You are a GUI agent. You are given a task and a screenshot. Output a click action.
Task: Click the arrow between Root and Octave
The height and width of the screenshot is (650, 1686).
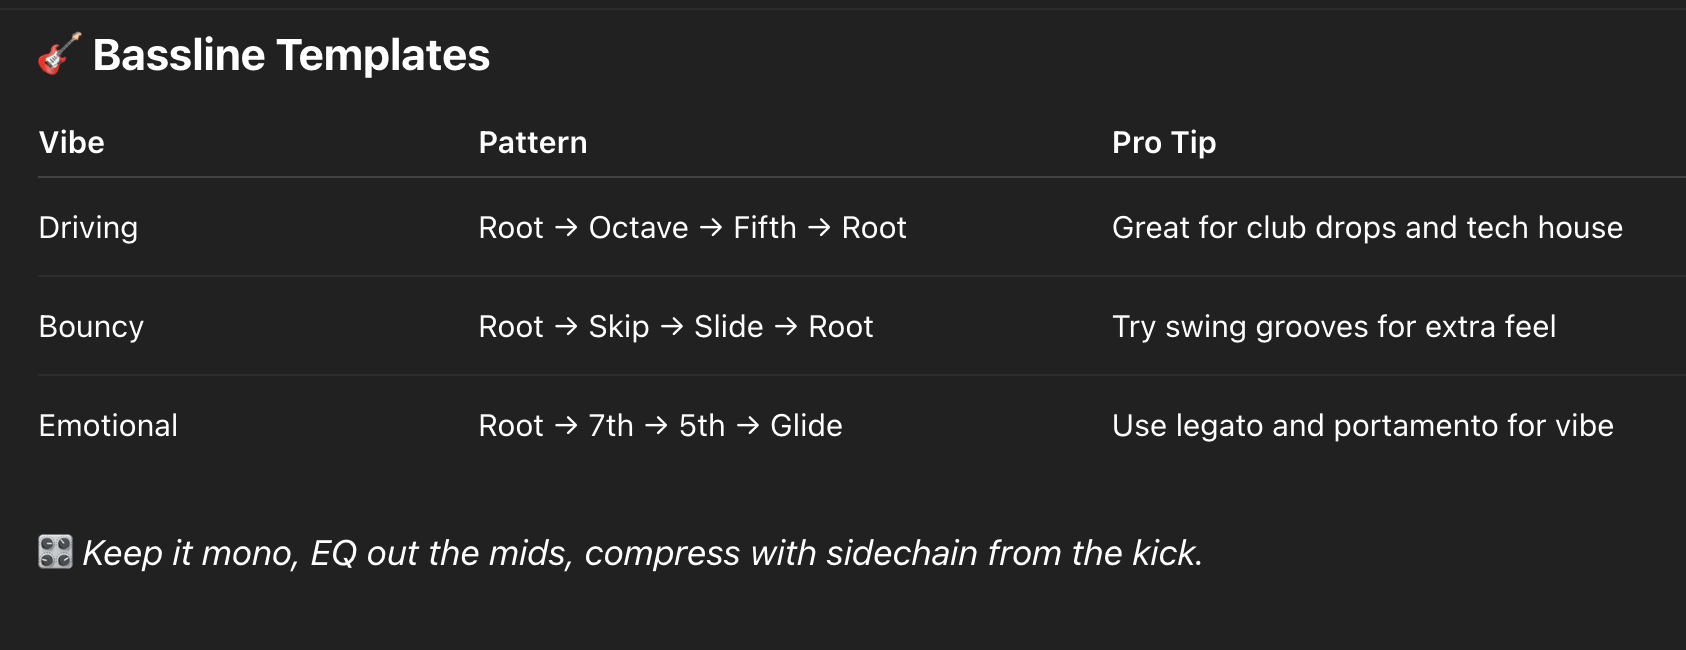[x=566, y=227]
